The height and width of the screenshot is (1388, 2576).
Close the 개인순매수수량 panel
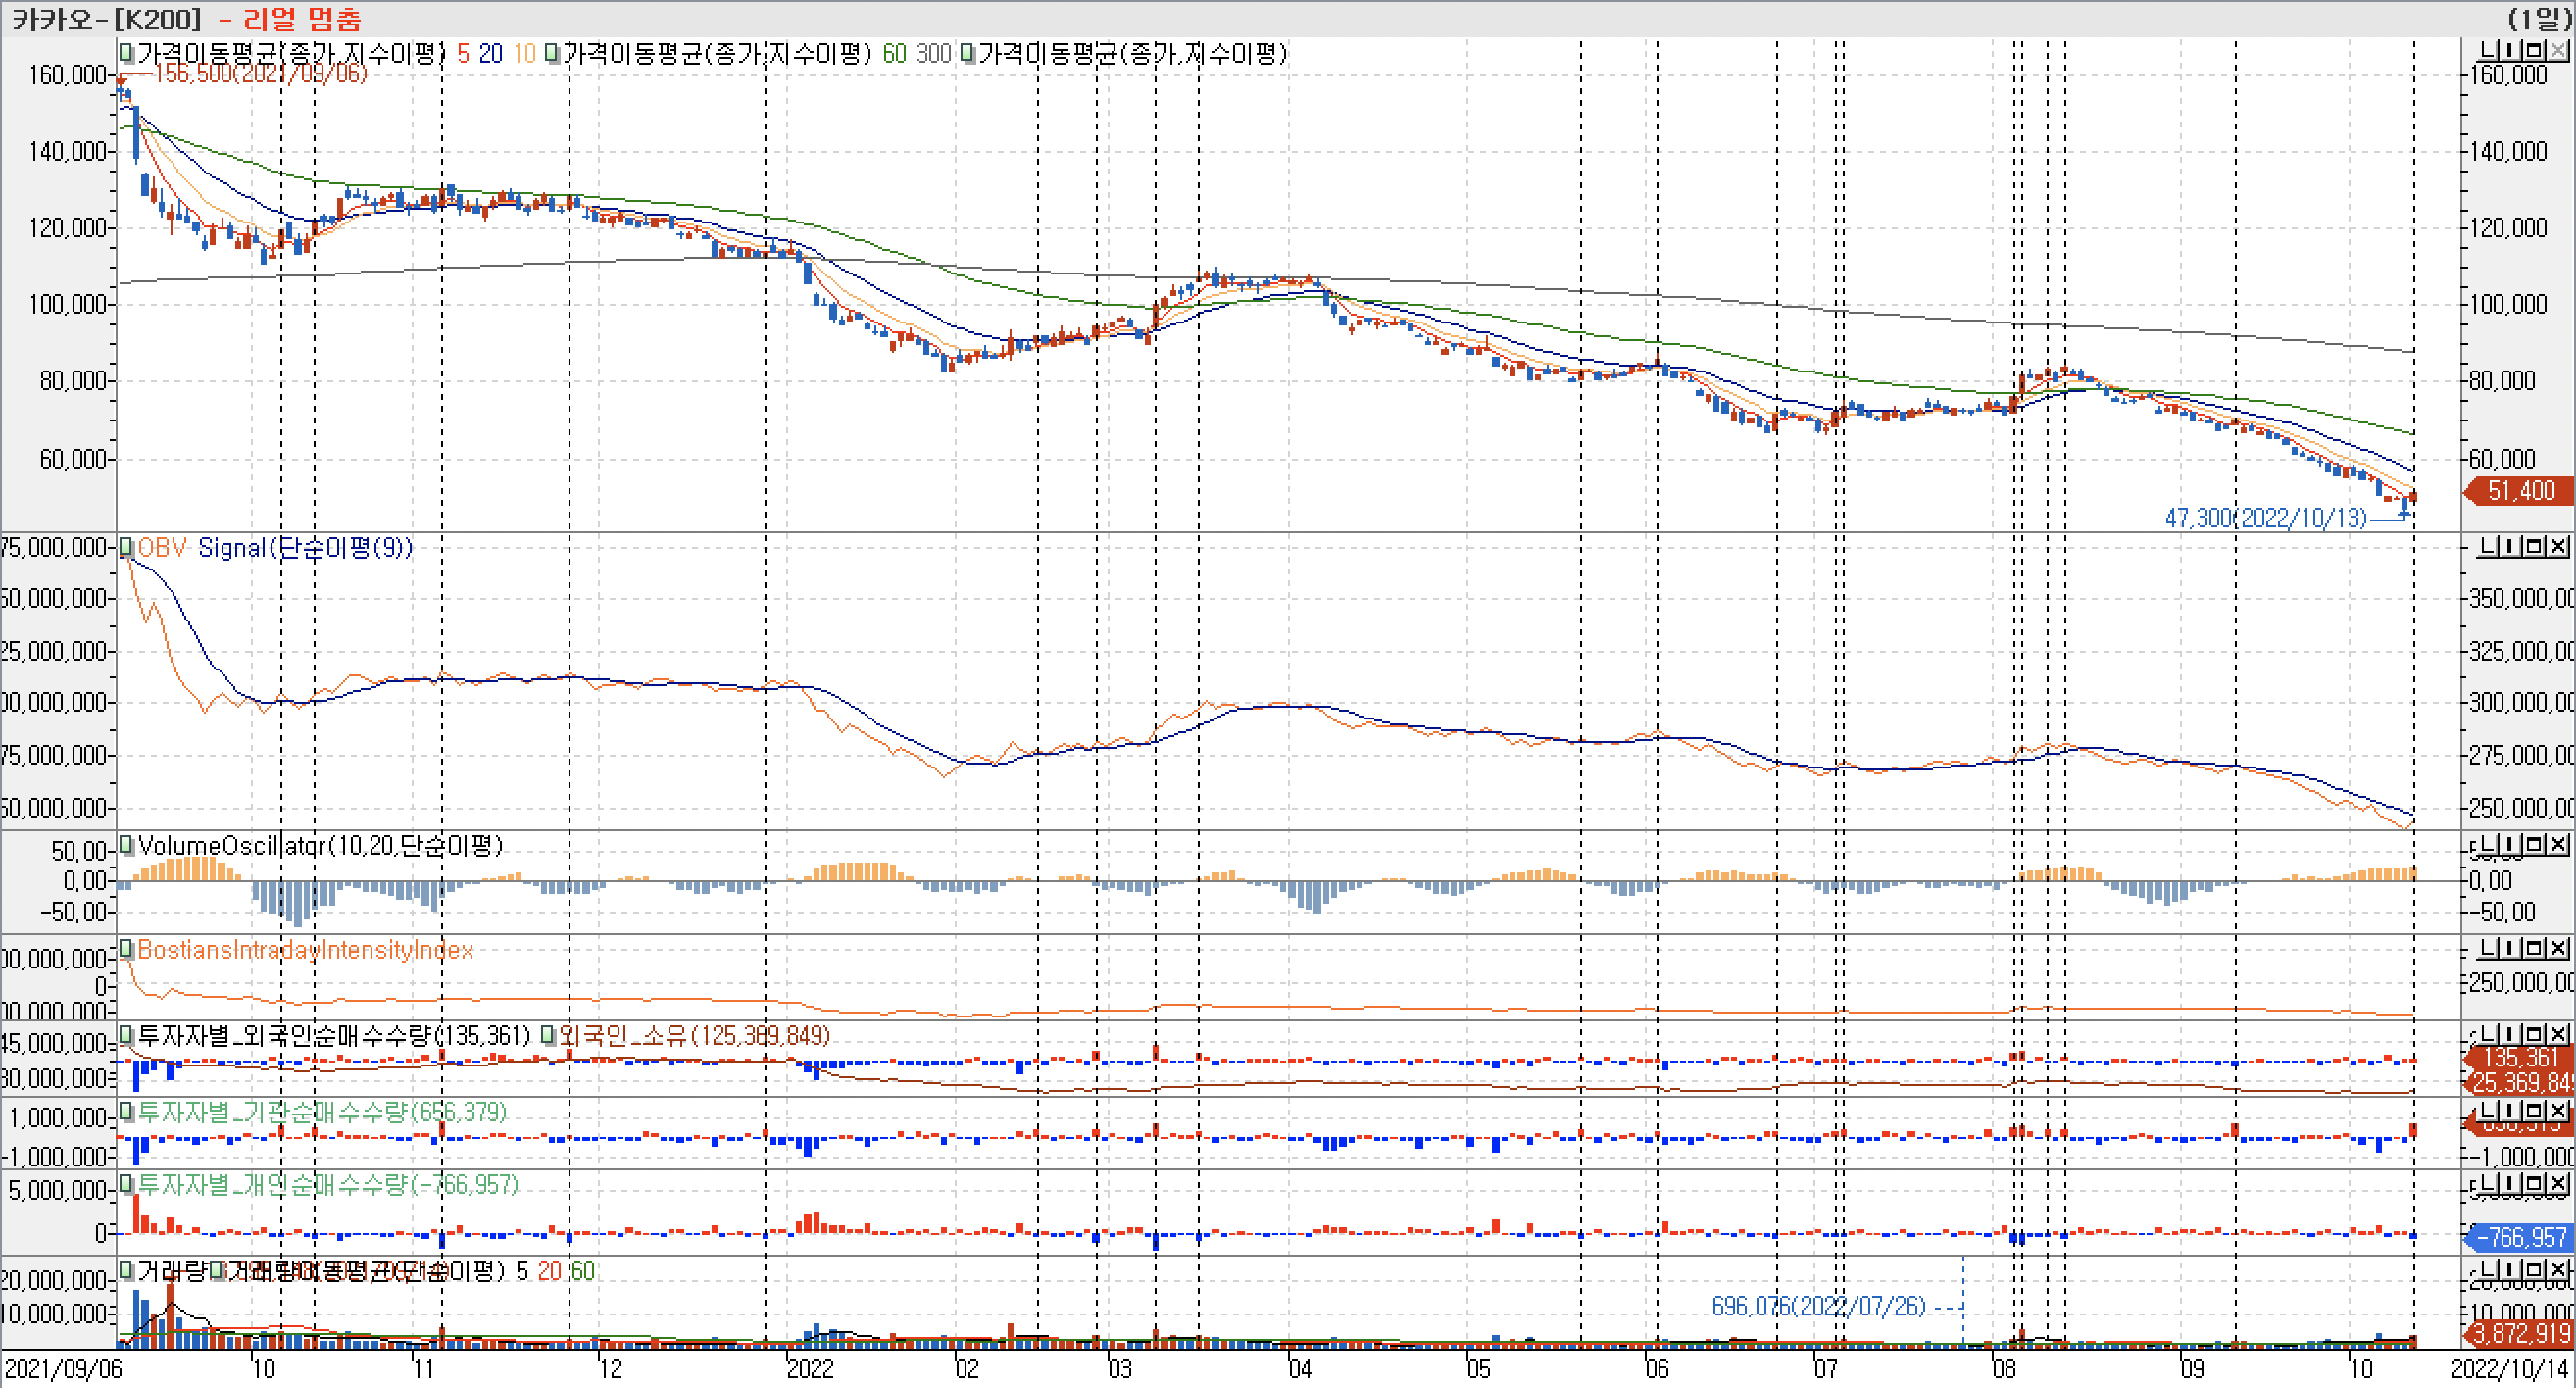click(2558, 1183)
